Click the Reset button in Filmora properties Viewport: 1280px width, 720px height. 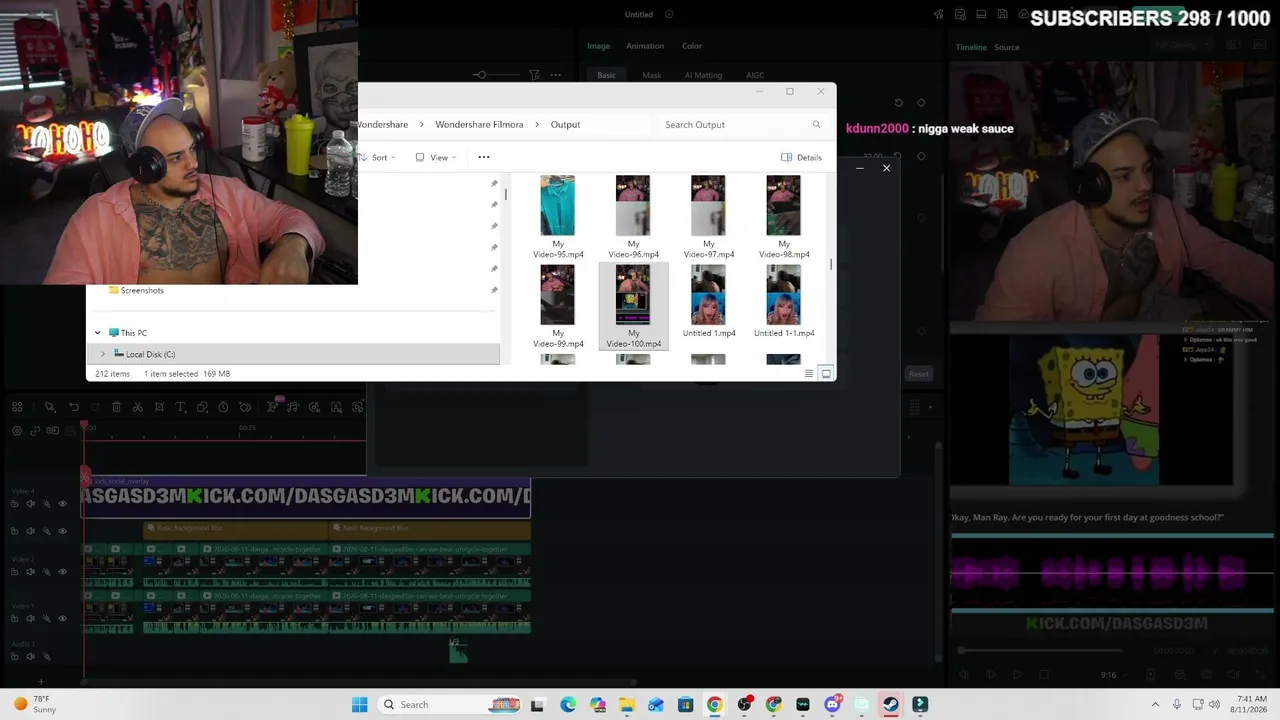[x=918, y=374]
